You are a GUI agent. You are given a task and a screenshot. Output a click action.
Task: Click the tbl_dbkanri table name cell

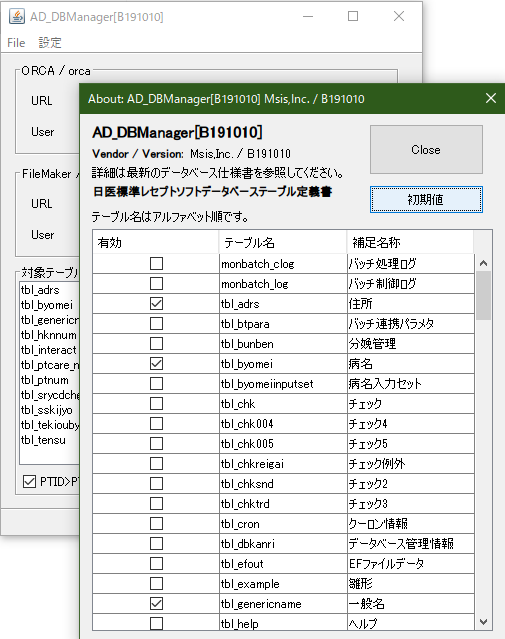pyautogui.click(x=283, y=544)
